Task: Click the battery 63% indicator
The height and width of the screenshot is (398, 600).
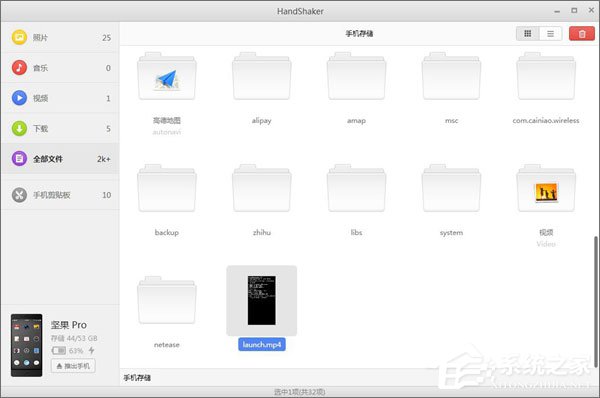Action: tap(68, 351)
